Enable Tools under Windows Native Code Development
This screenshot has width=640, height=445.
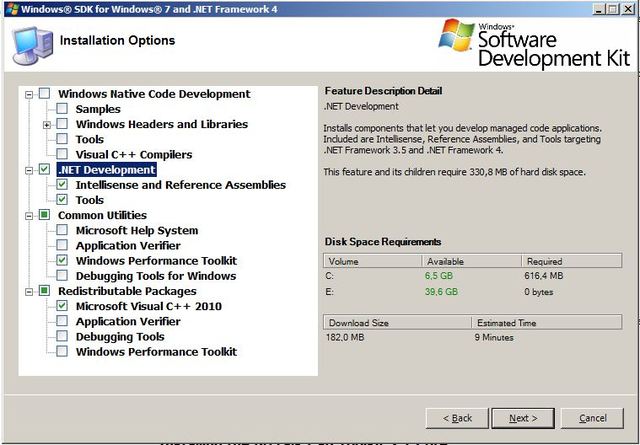[x=62, y=139]
